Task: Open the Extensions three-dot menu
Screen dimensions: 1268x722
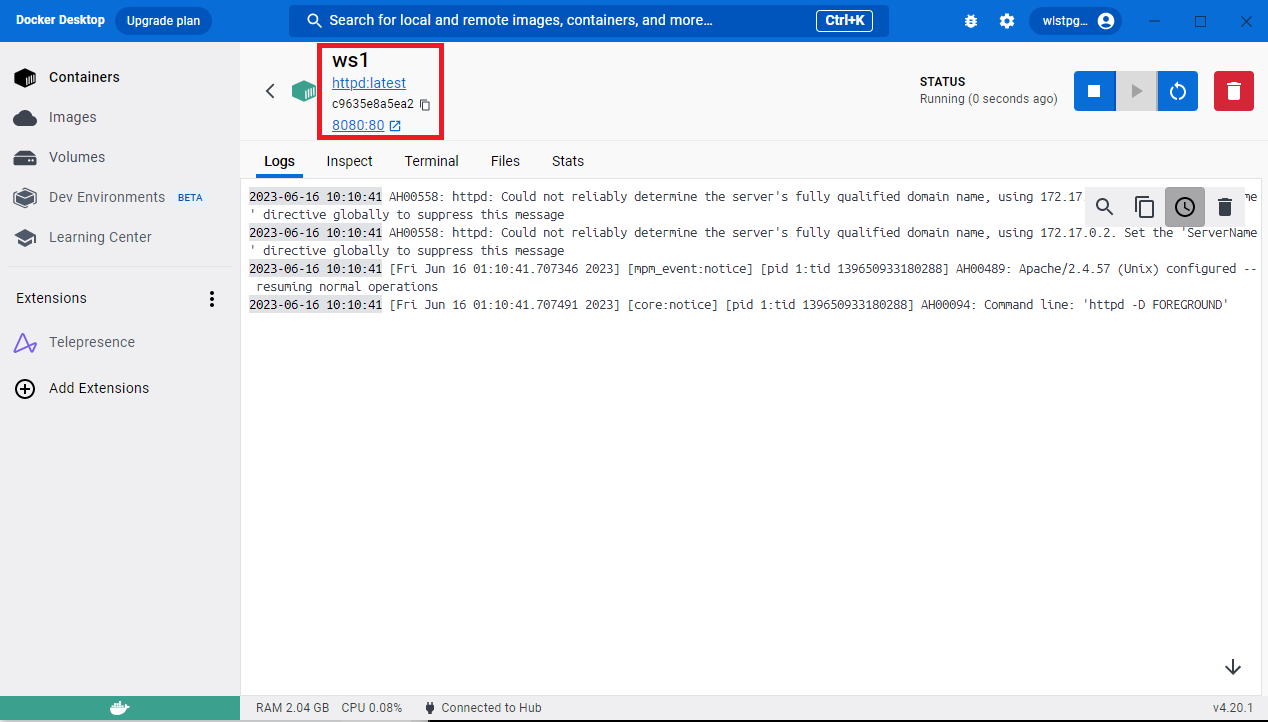Action: click(x=211, y=299)
